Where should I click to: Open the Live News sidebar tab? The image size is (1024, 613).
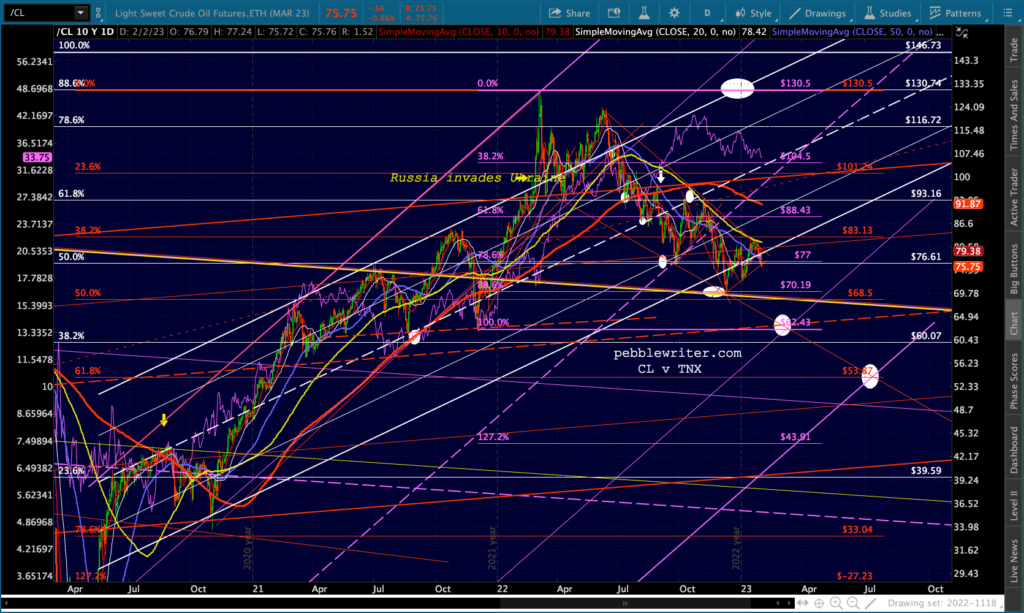1014,560
